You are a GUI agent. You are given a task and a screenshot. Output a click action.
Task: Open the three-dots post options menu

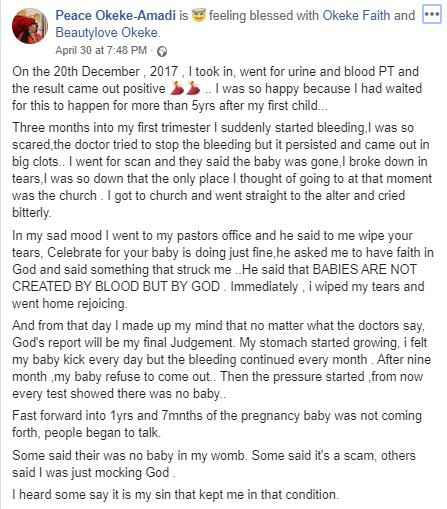[x=432, y=15]
